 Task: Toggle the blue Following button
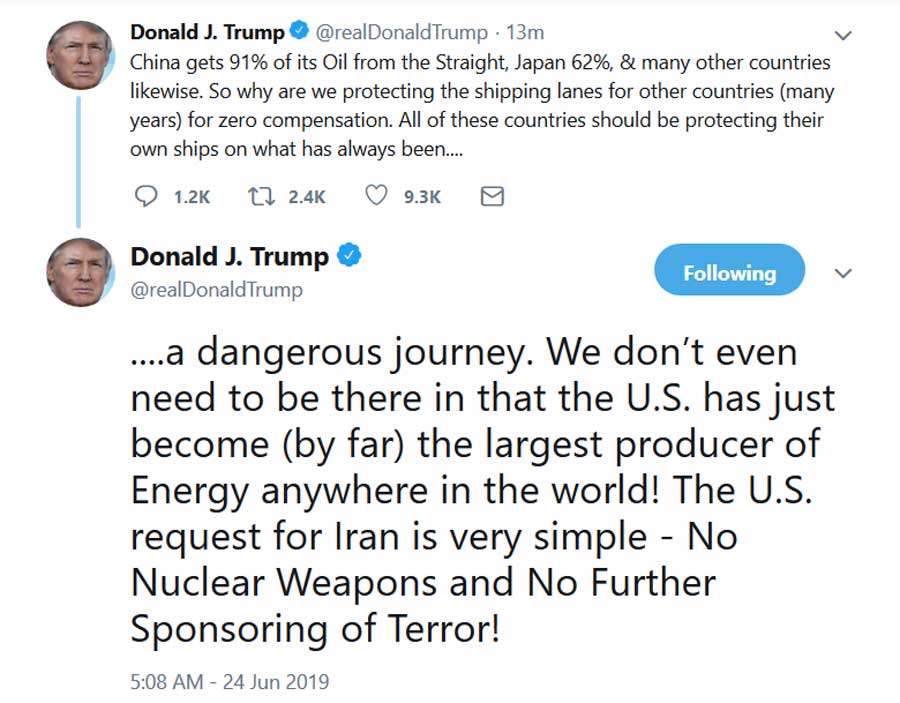pos(729,273)
